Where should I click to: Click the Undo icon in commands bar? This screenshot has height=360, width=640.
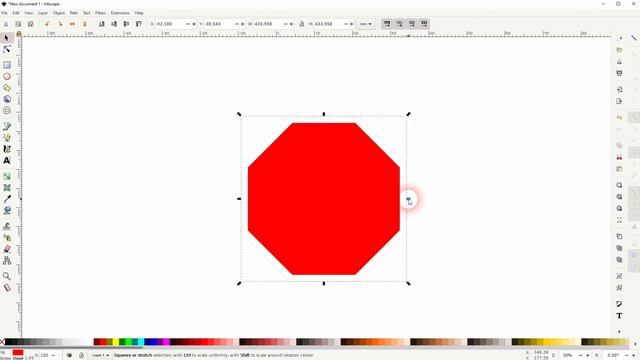(x=619, y=118)
